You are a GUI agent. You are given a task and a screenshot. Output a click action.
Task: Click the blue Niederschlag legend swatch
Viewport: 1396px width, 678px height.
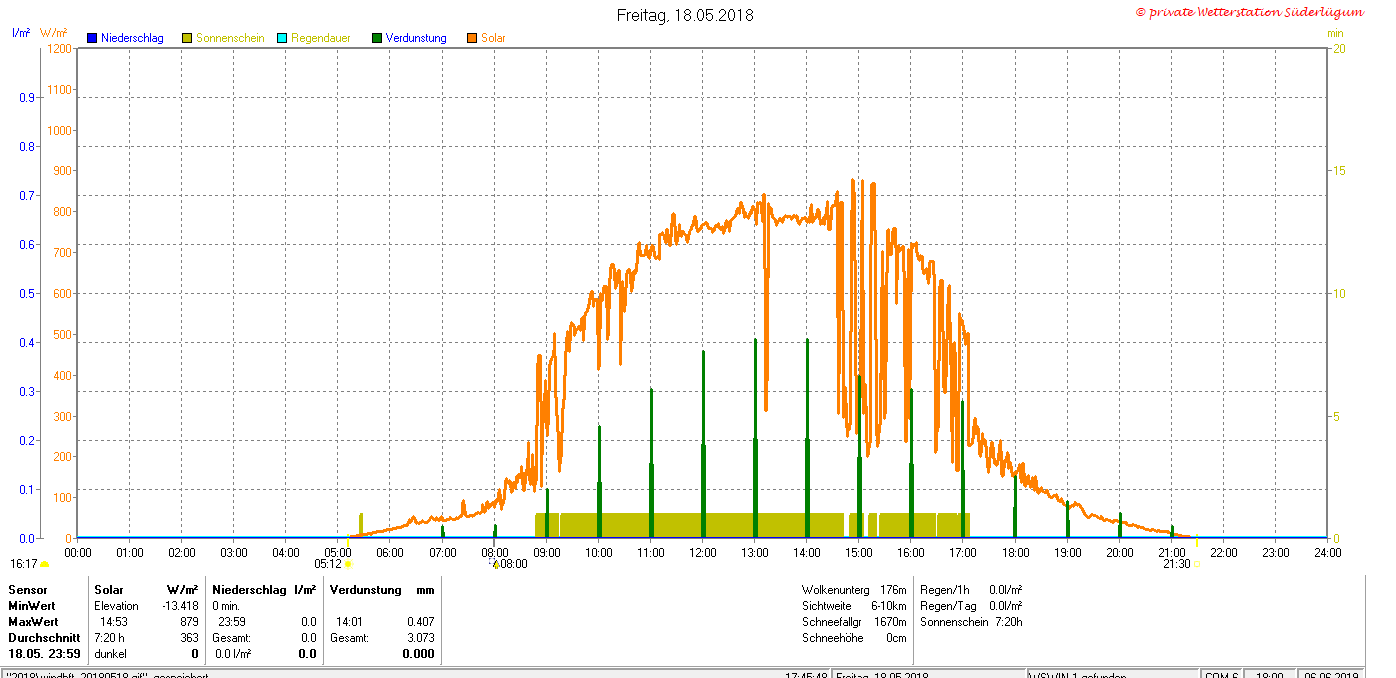point(92,38)
